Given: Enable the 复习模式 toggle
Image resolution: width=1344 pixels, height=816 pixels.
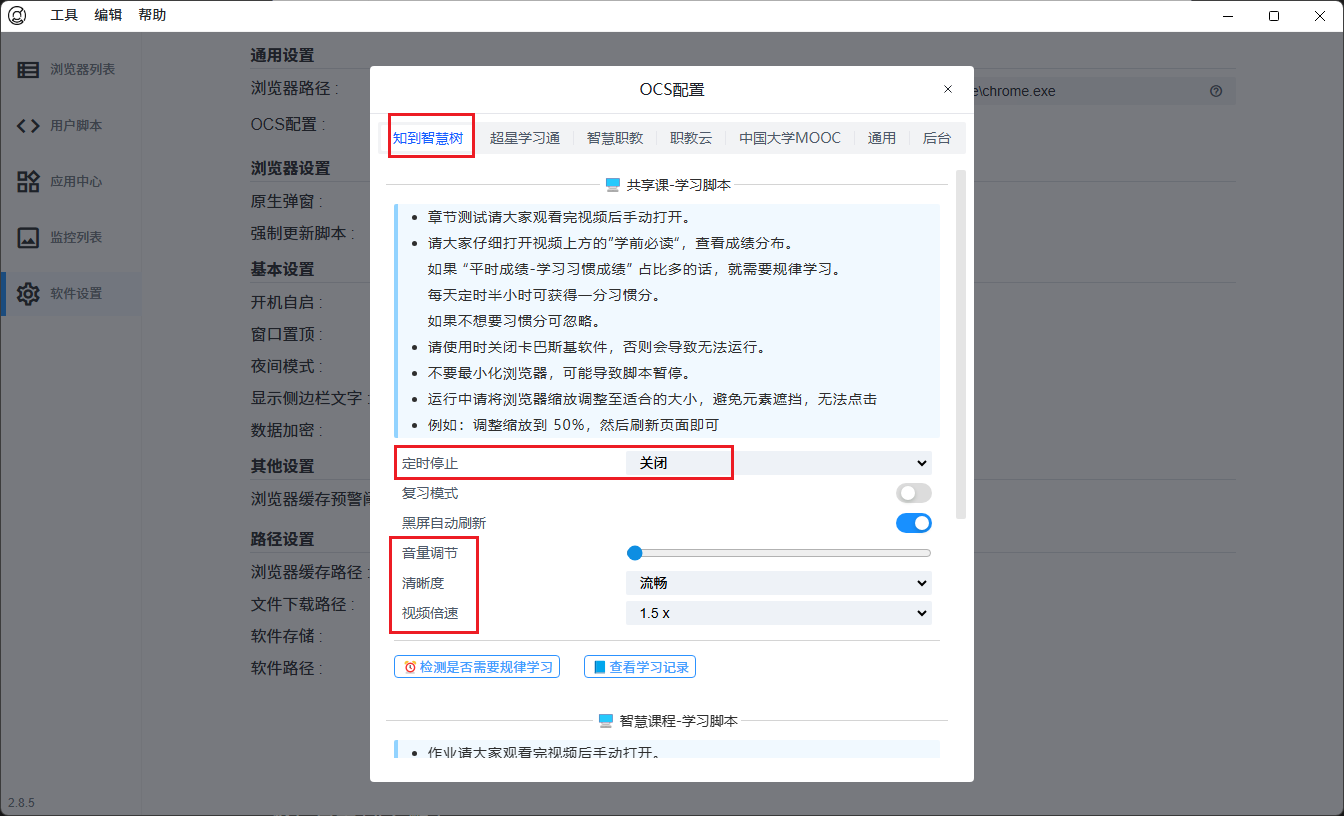Looking at the screenshot, I should click(x=913, y=493).
